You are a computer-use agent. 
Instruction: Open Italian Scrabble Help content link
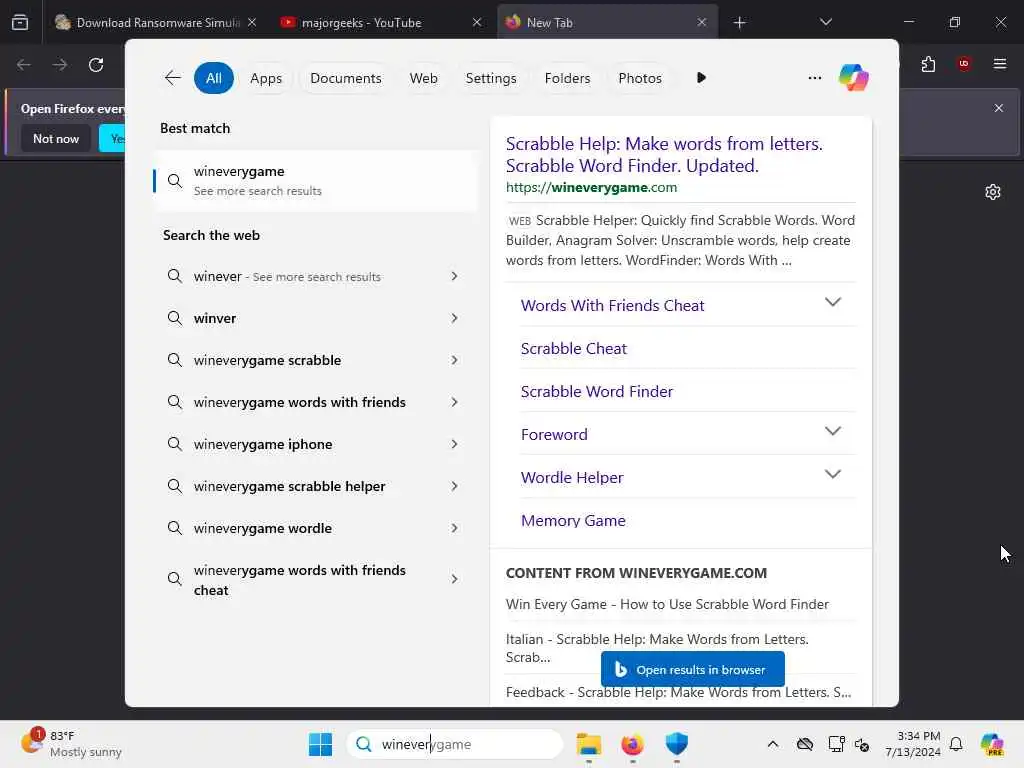click(657, 648)
